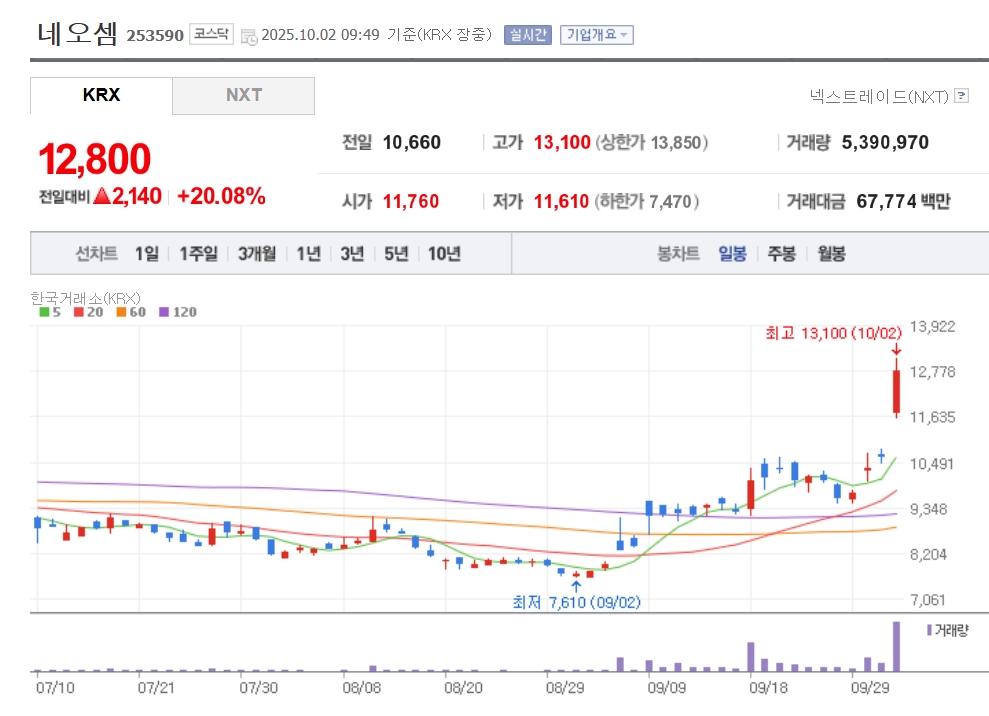
Task: Click the red 20-day moving average legend
Action: (x=85, y=312)
